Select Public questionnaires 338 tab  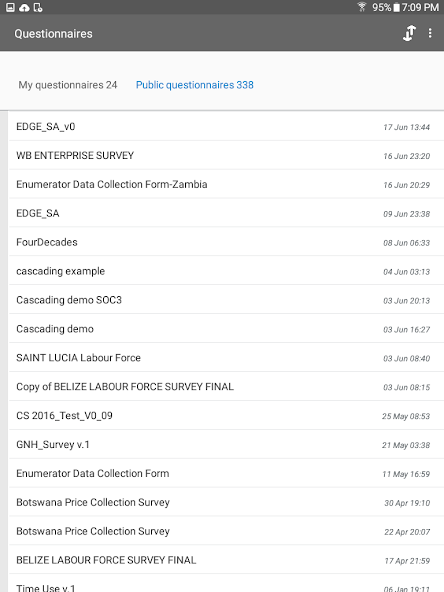pyautogui.click(x=195, y=85)
